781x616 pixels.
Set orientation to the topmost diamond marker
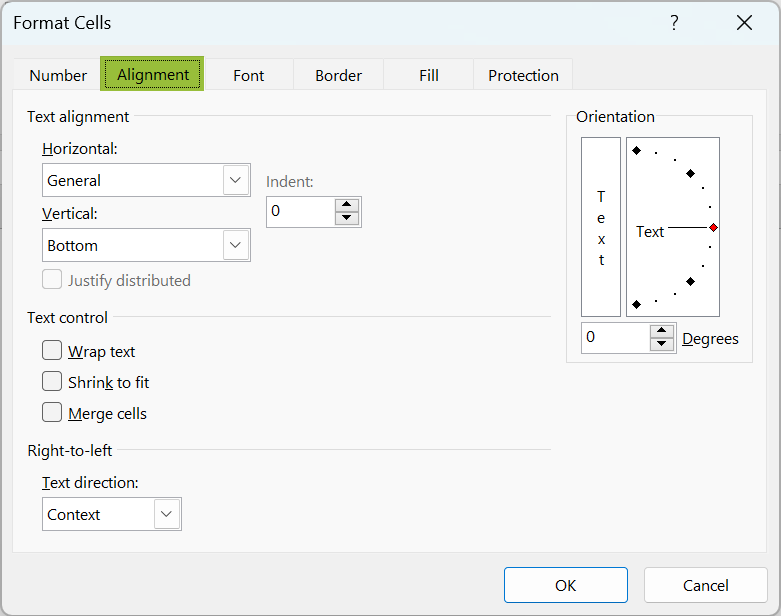(x=637, y=150)
